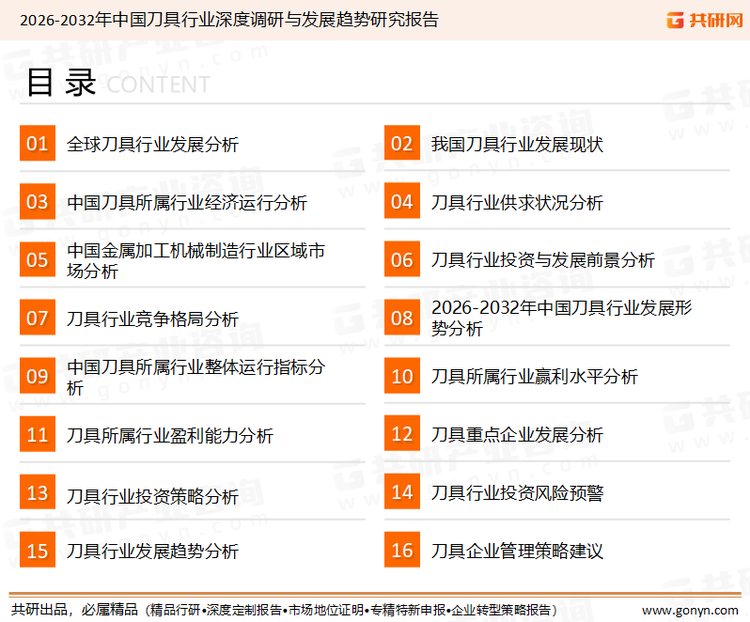Click the 目录 heading

pos(61,83)
